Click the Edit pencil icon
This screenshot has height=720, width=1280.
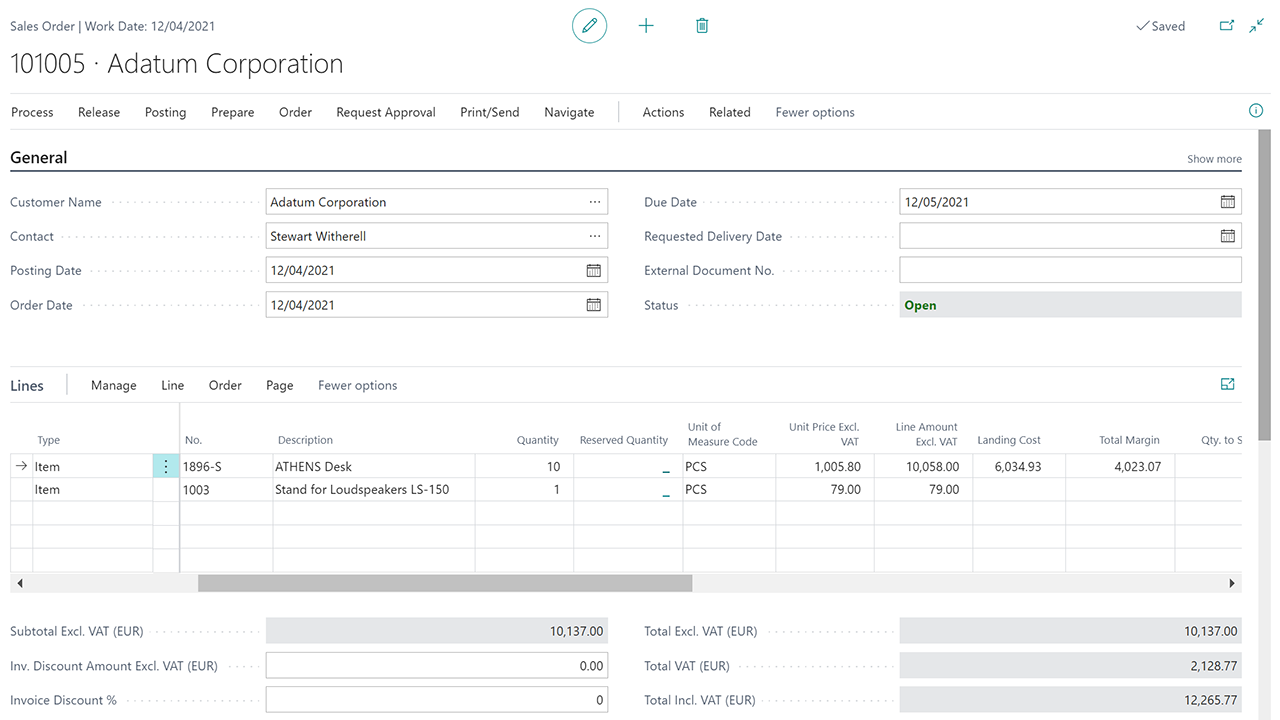pyautogui.click(x=589, y=26)
